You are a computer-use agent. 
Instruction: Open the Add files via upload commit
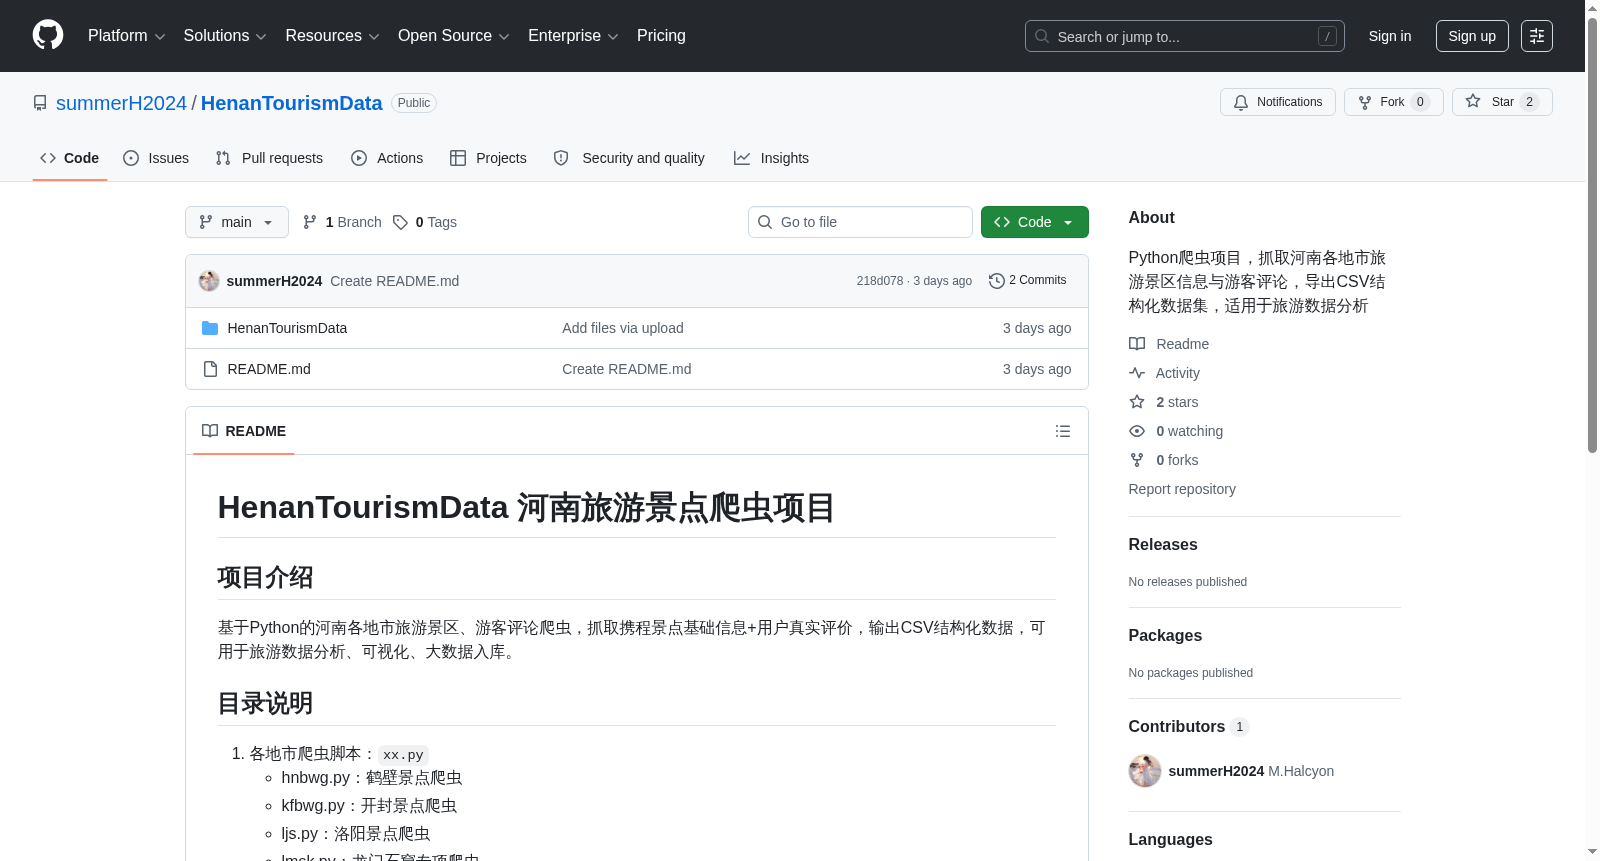pos(623,328)
